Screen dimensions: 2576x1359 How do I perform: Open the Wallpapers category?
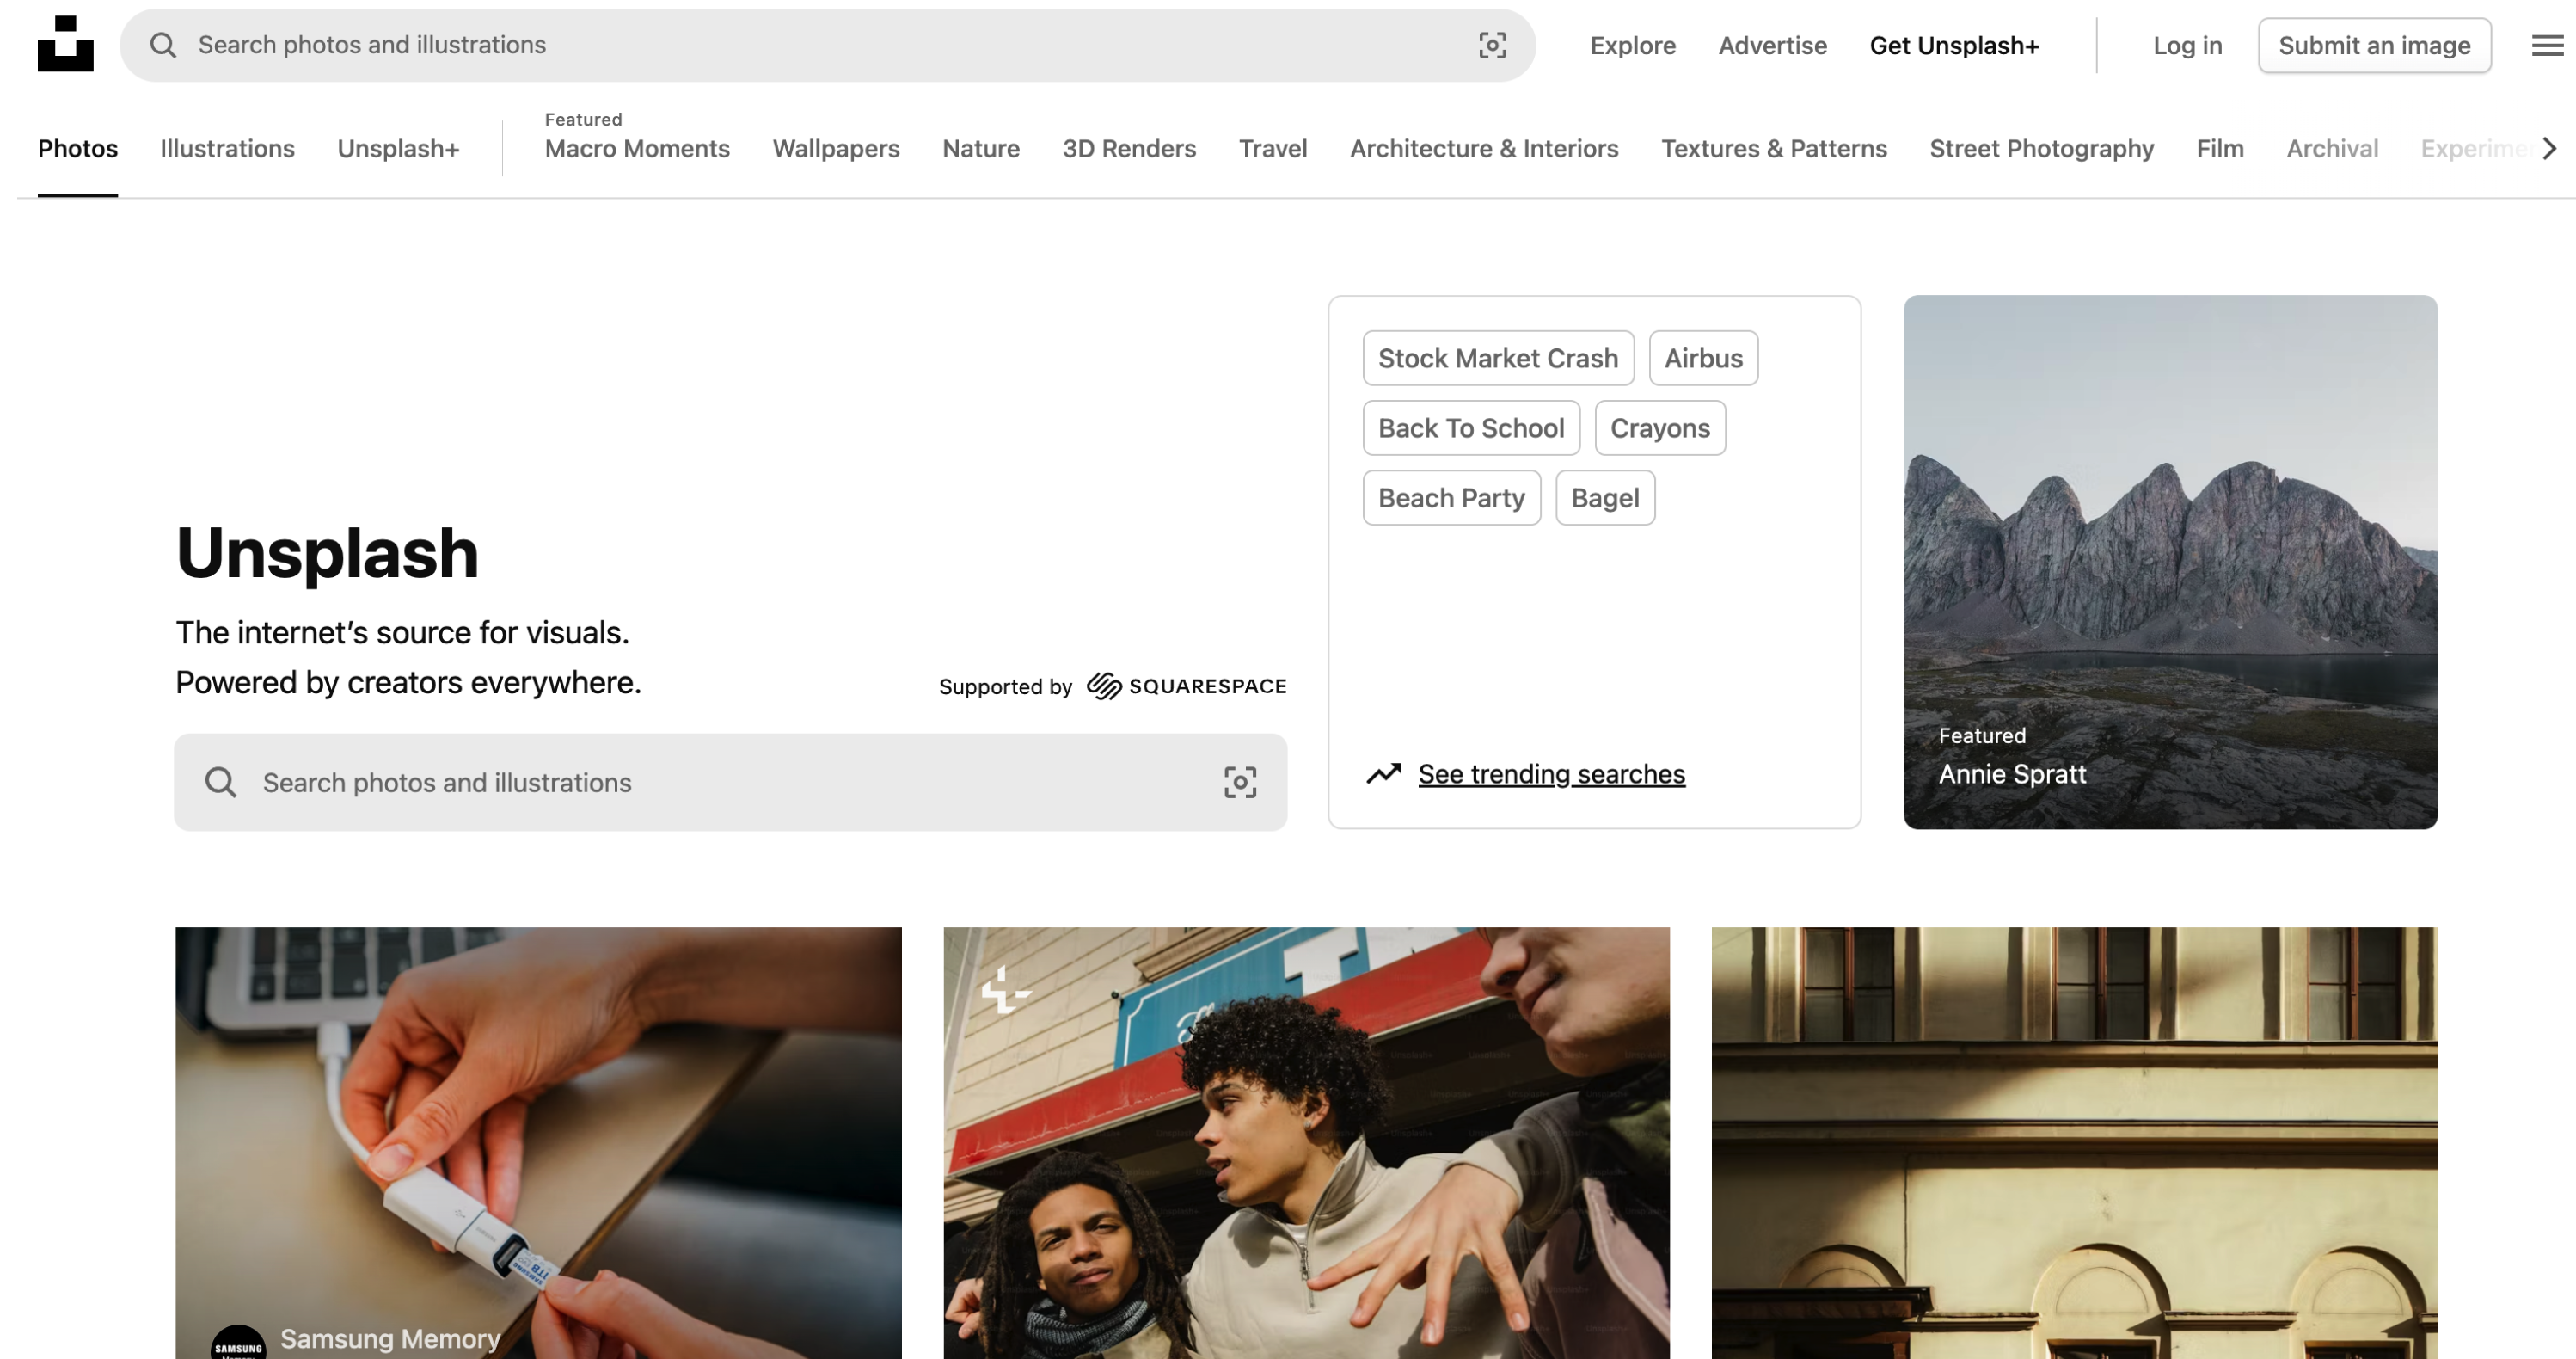836,148
